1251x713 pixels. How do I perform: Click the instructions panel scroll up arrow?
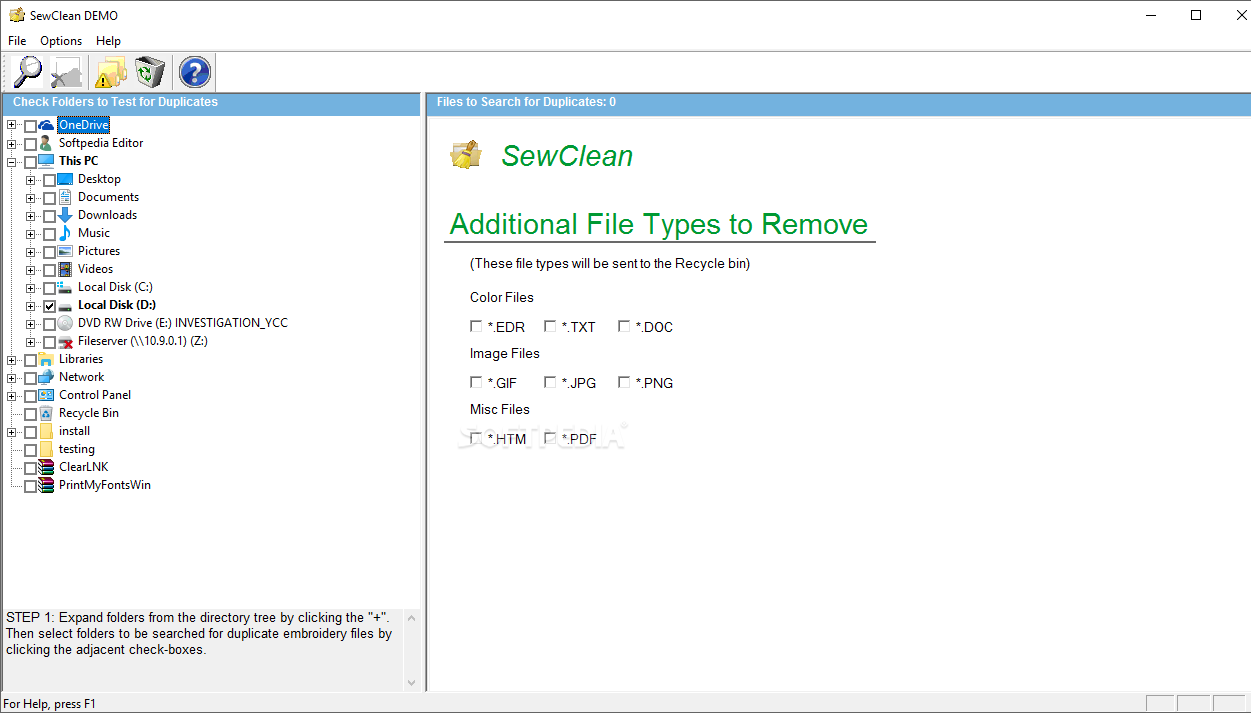(x=412, y=616)
